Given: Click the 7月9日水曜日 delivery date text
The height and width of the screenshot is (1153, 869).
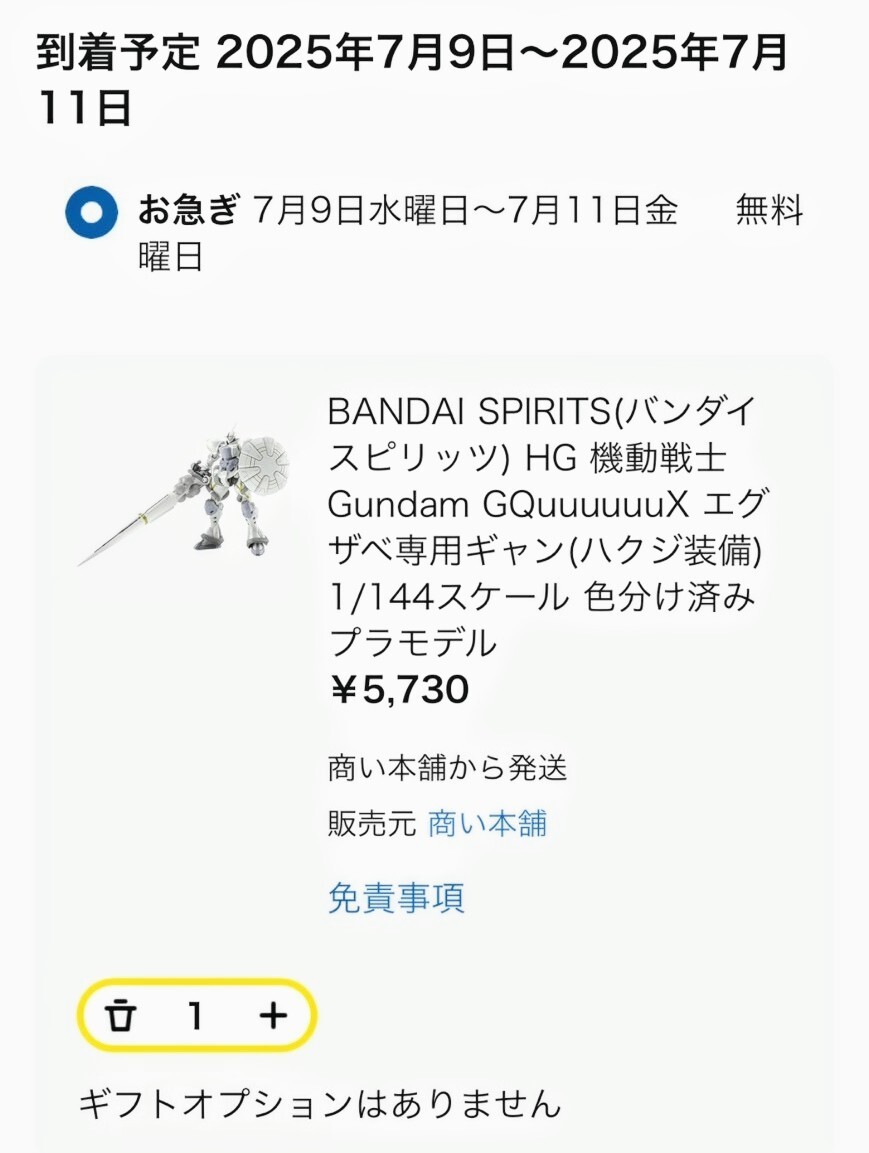Looking at the screenshot, I should (x=360, y=210).
